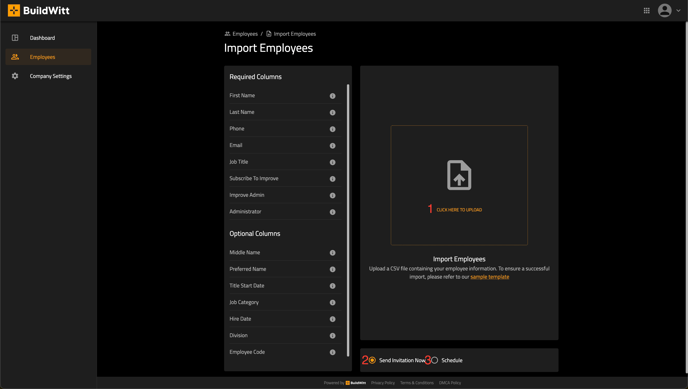688x389 pixels.
Task: Go to Employees breadcrumb link
Action: click(x=241, y=34)
